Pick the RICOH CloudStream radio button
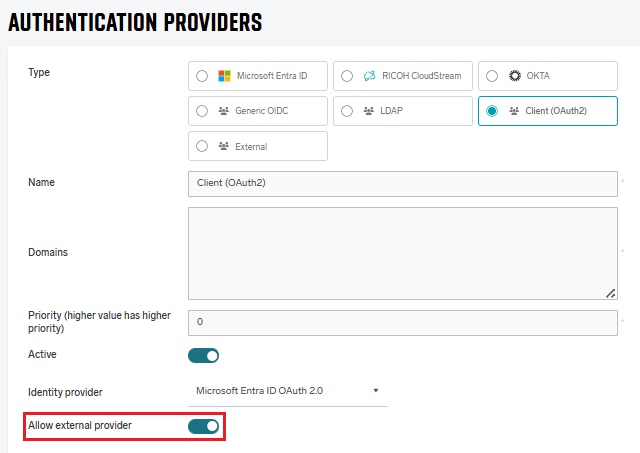The height and width of the screenshot is (453, 640). (x=347, y=76)
